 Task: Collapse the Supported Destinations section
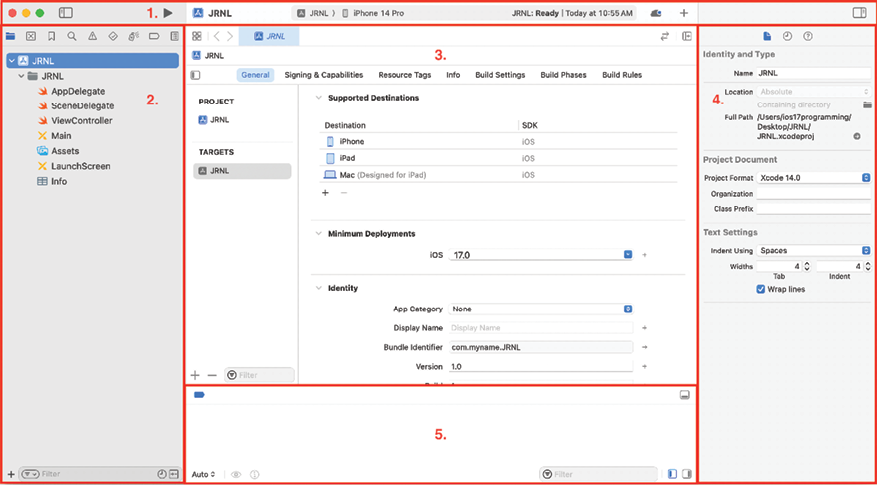pyautogui.click(x=318, y=98)
